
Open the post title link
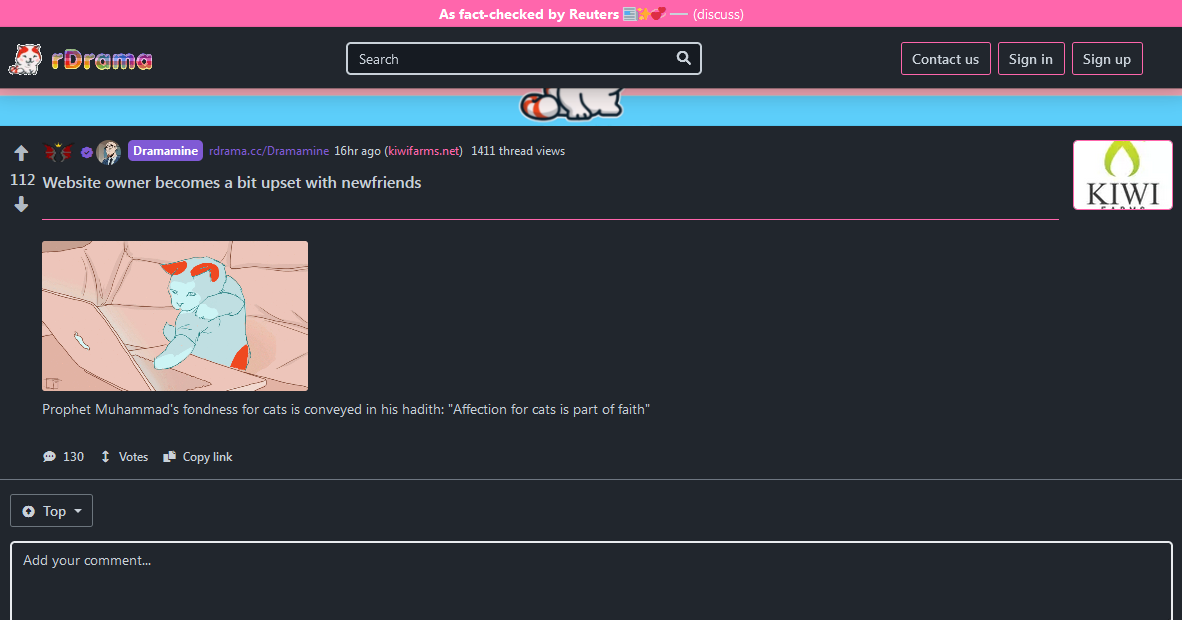point(232,183)
